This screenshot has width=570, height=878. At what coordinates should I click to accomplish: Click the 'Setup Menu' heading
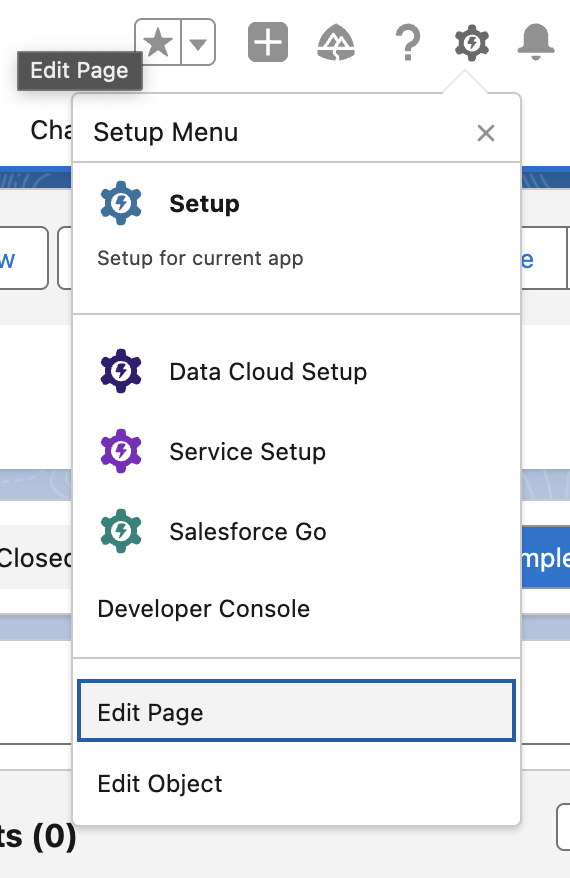click(x=166, y=133)
